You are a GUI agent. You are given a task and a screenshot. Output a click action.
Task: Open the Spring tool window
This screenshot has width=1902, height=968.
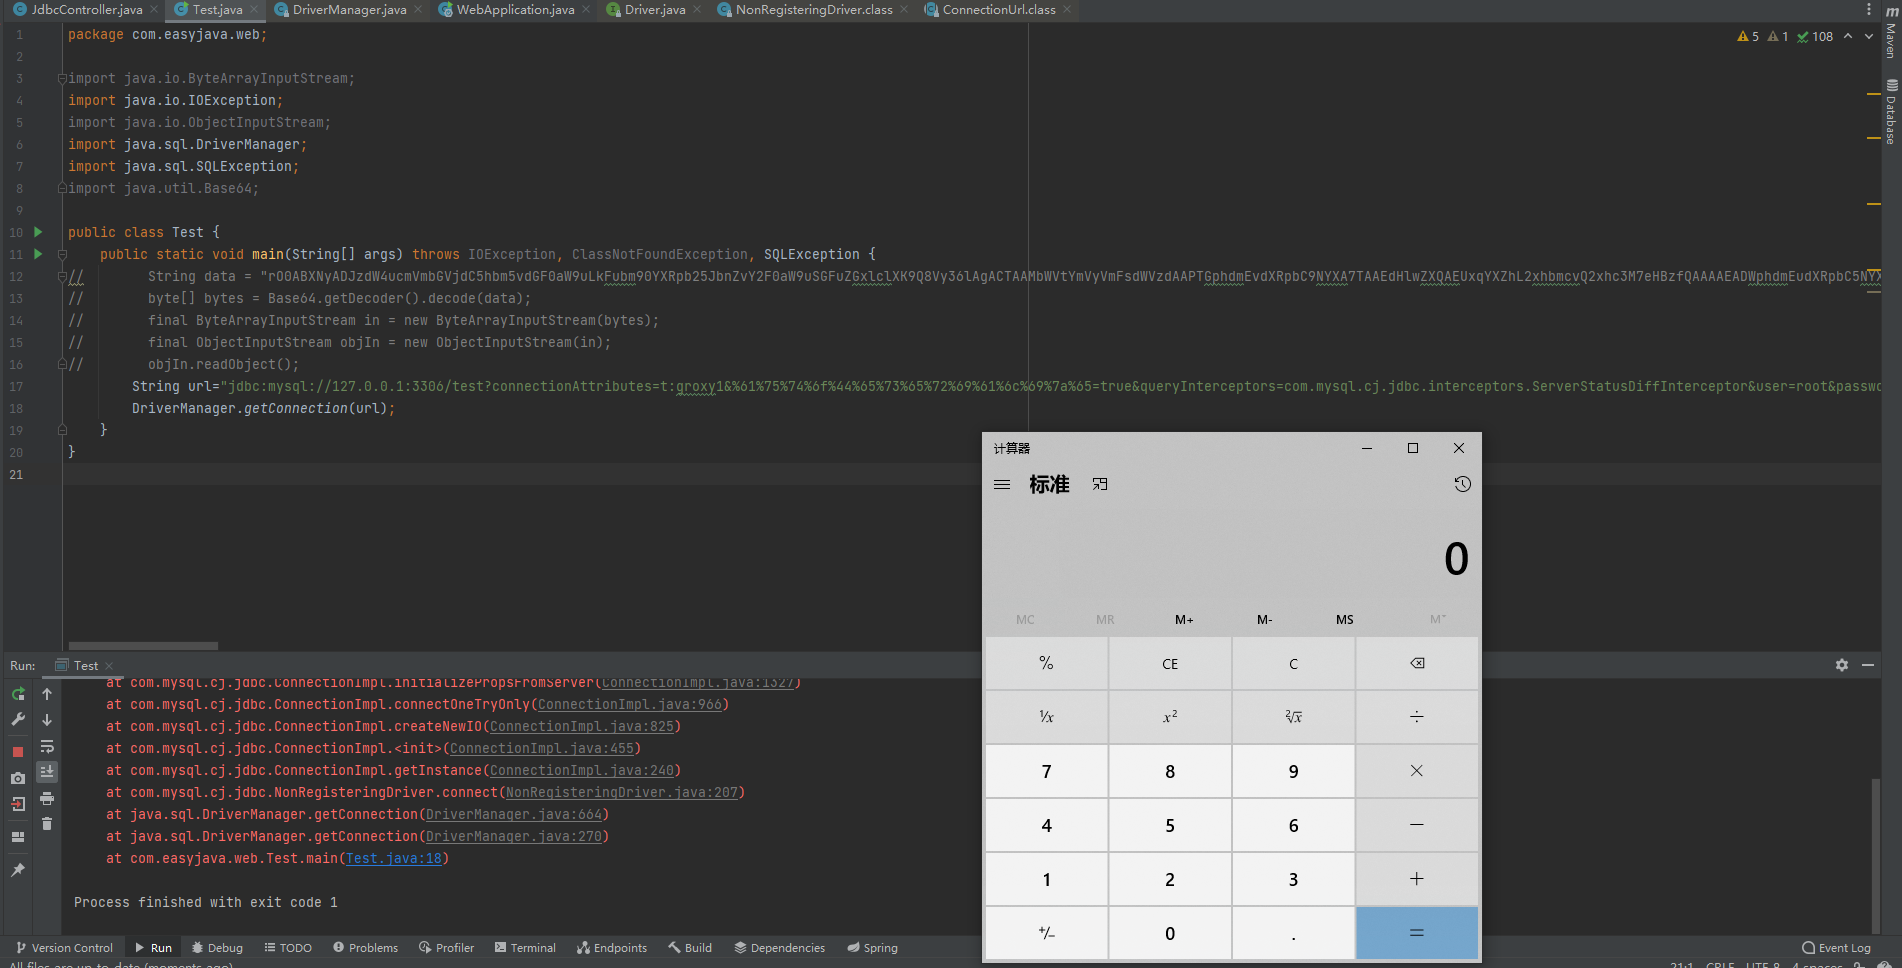pos(872,948)
